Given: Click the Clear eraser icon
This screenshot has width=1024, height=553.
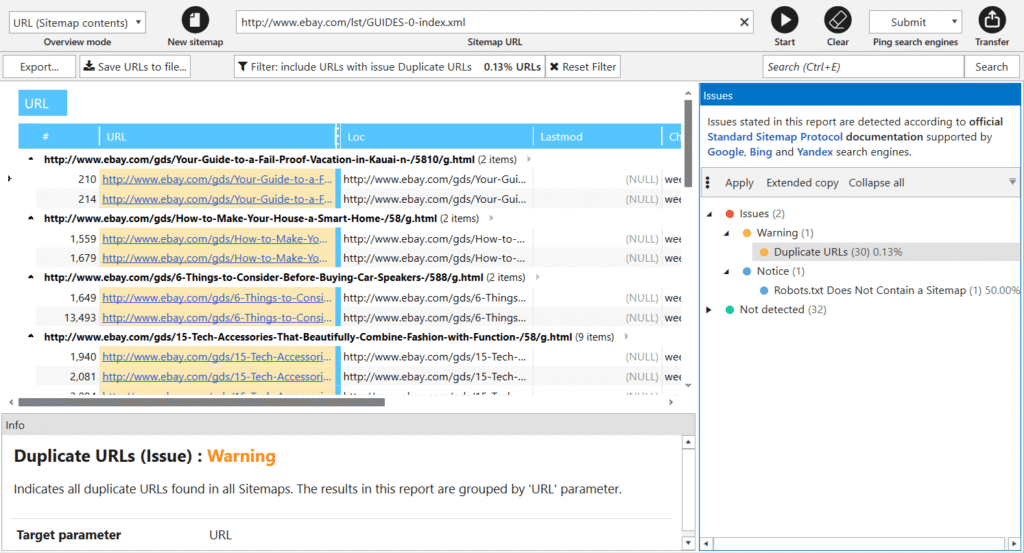Looking at the screenshot, I should [838, 20].
